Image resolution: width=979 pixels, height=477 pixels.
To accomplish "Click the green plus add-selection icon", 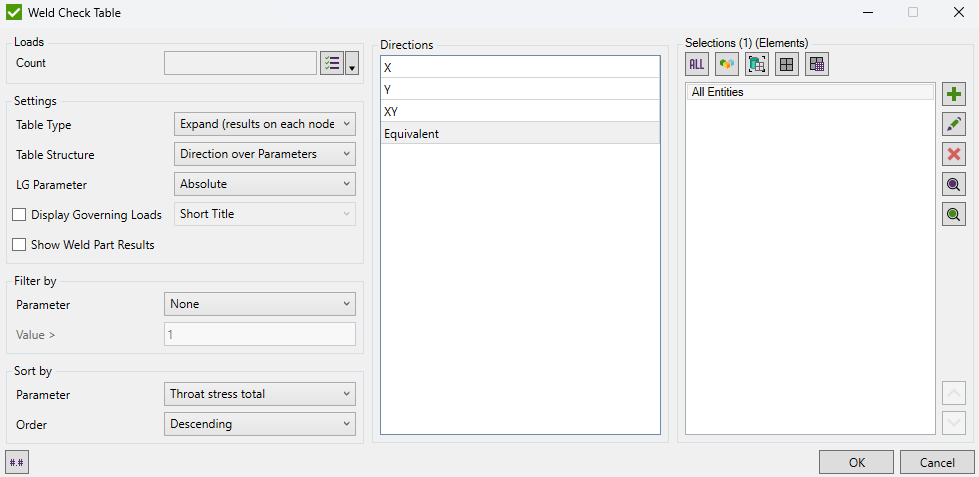I will point(954,94).
